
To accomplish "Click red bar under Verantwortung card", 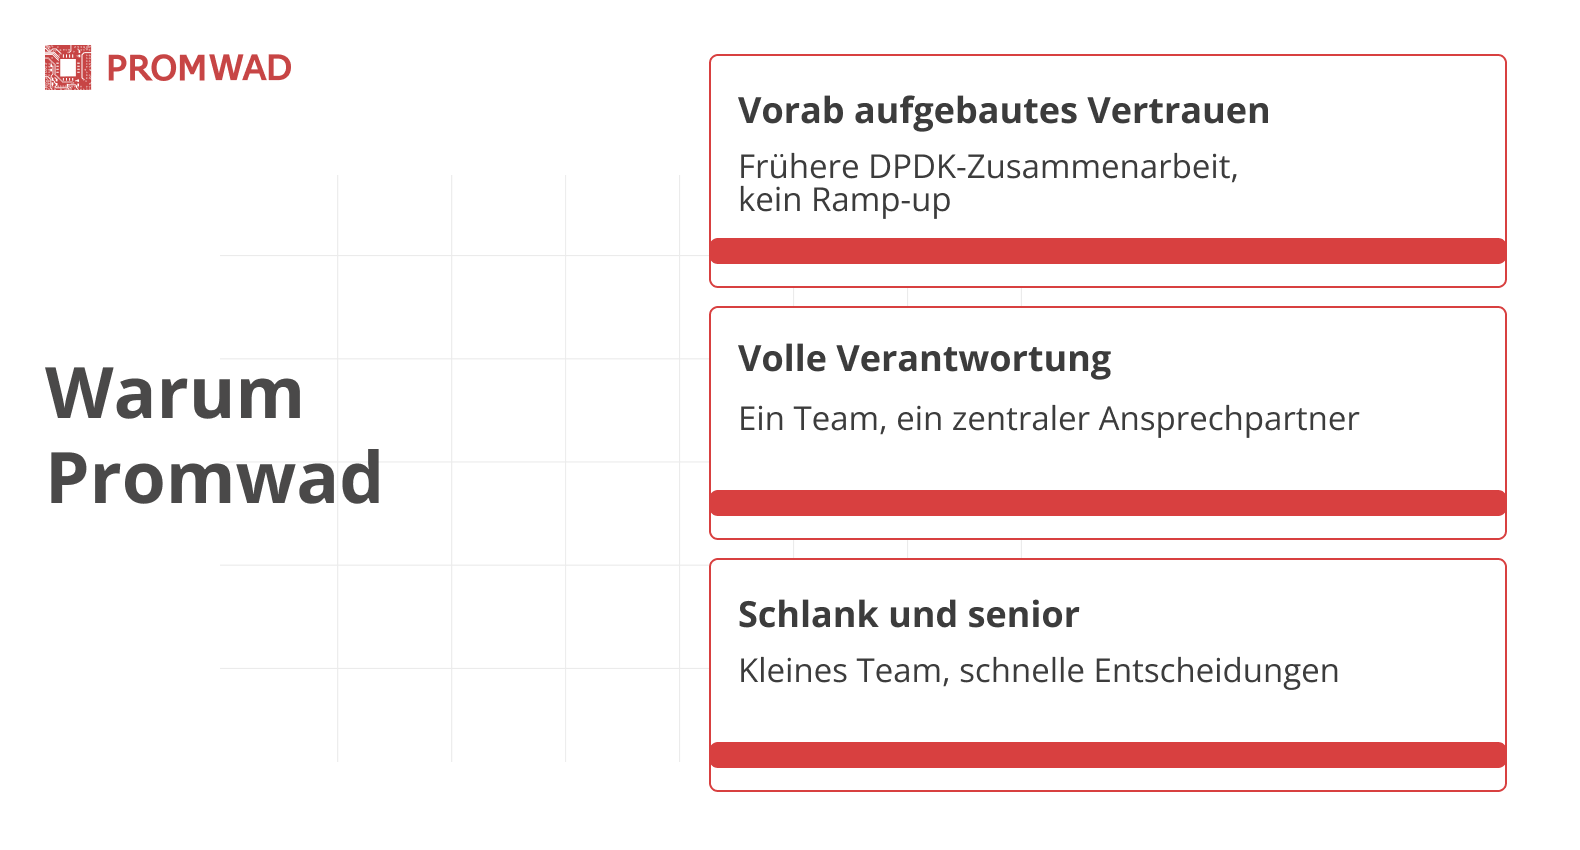I will (x=1108, y=503).
